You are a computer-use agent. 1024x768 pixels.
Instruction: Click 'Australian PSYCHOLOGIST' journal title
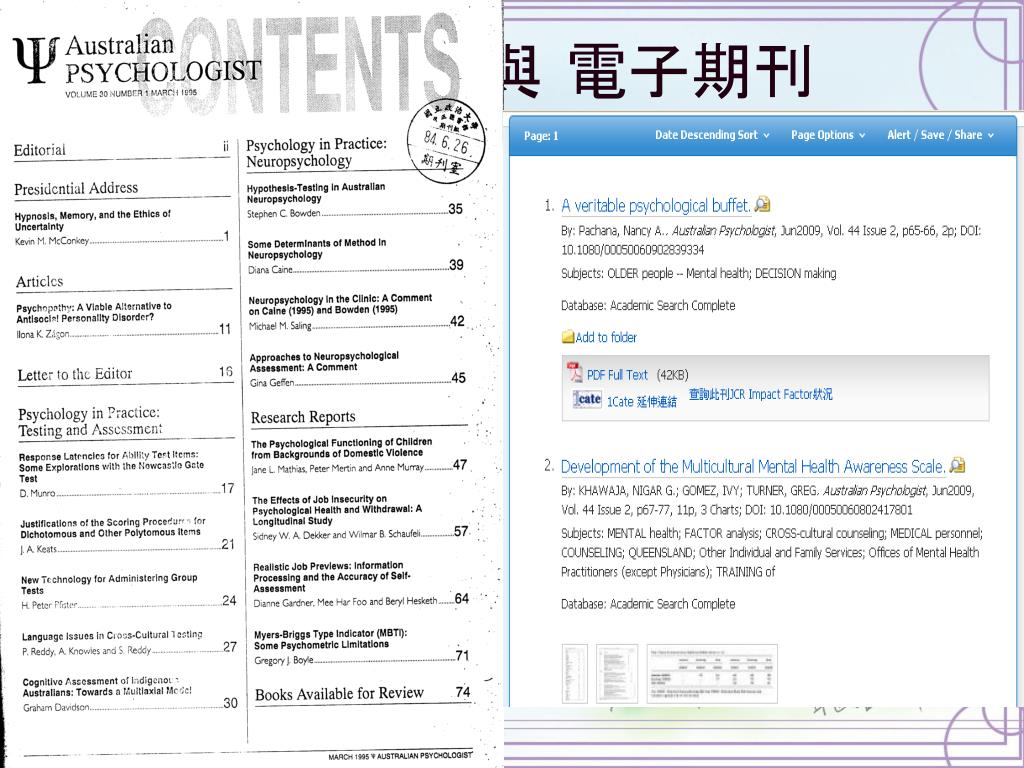[163, 60]
